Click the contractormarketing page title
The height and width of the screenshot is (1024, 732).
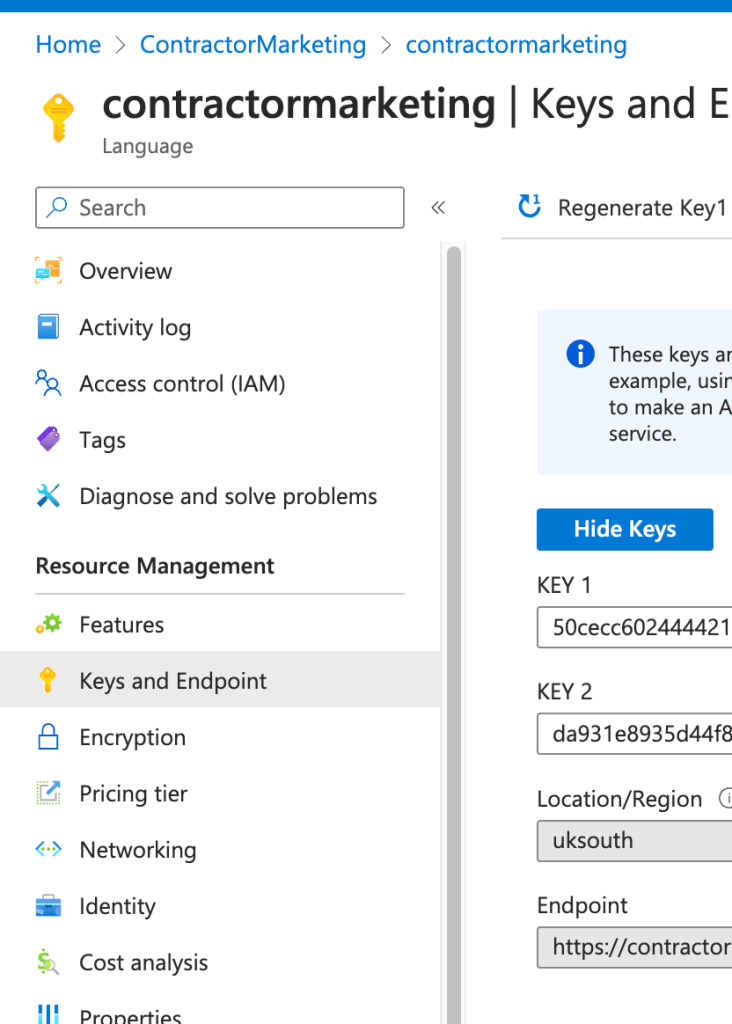coord(298,104)
